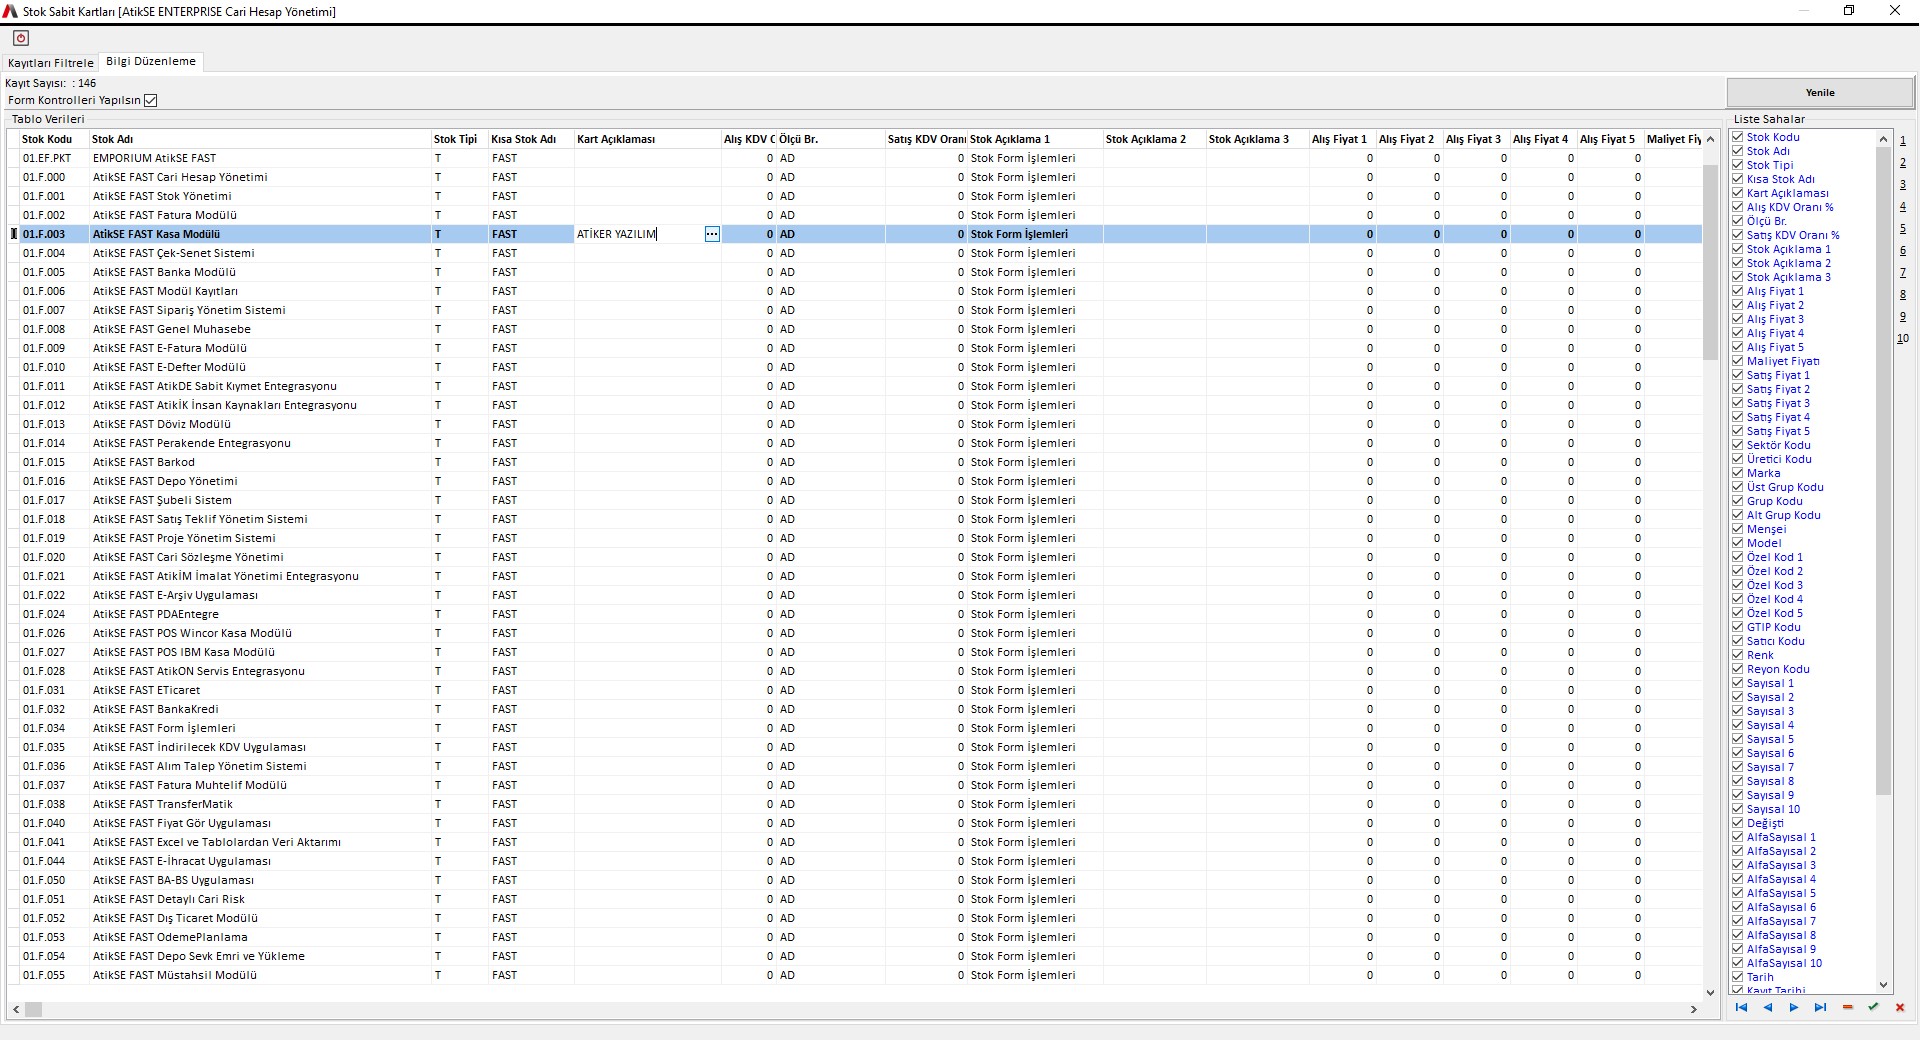Click shortcut link 4 beside field list

click(1903, 207)
